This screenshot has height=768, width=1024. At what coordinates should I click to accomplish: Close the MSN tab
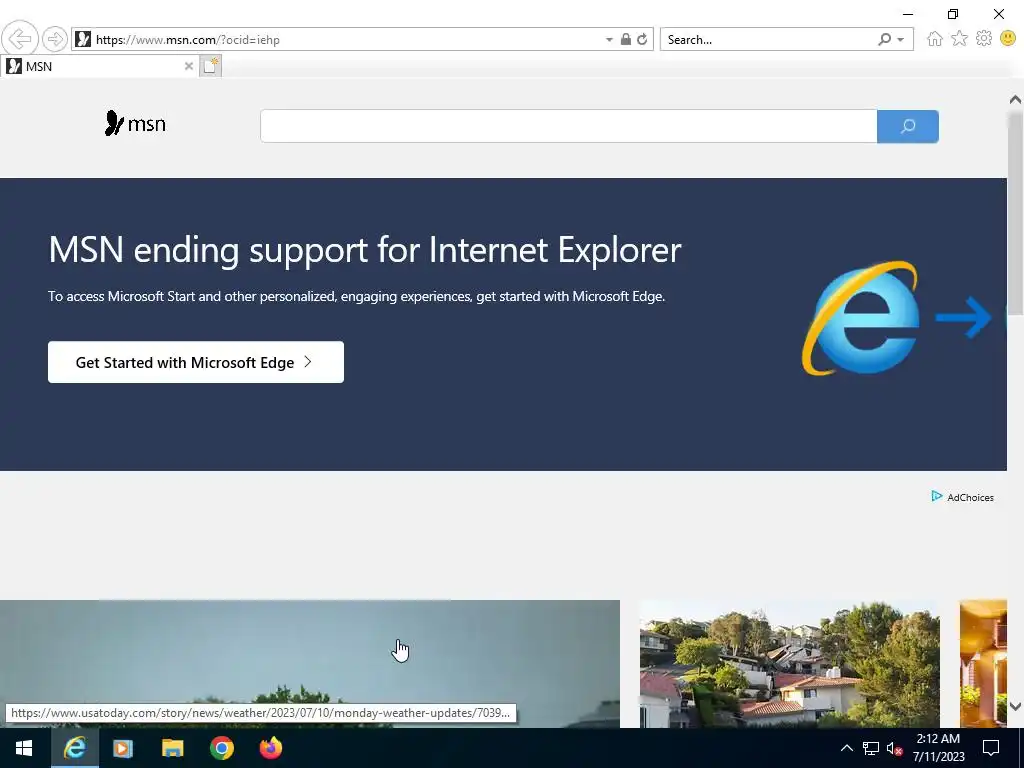pyautogui.click(x=189, y=66)
